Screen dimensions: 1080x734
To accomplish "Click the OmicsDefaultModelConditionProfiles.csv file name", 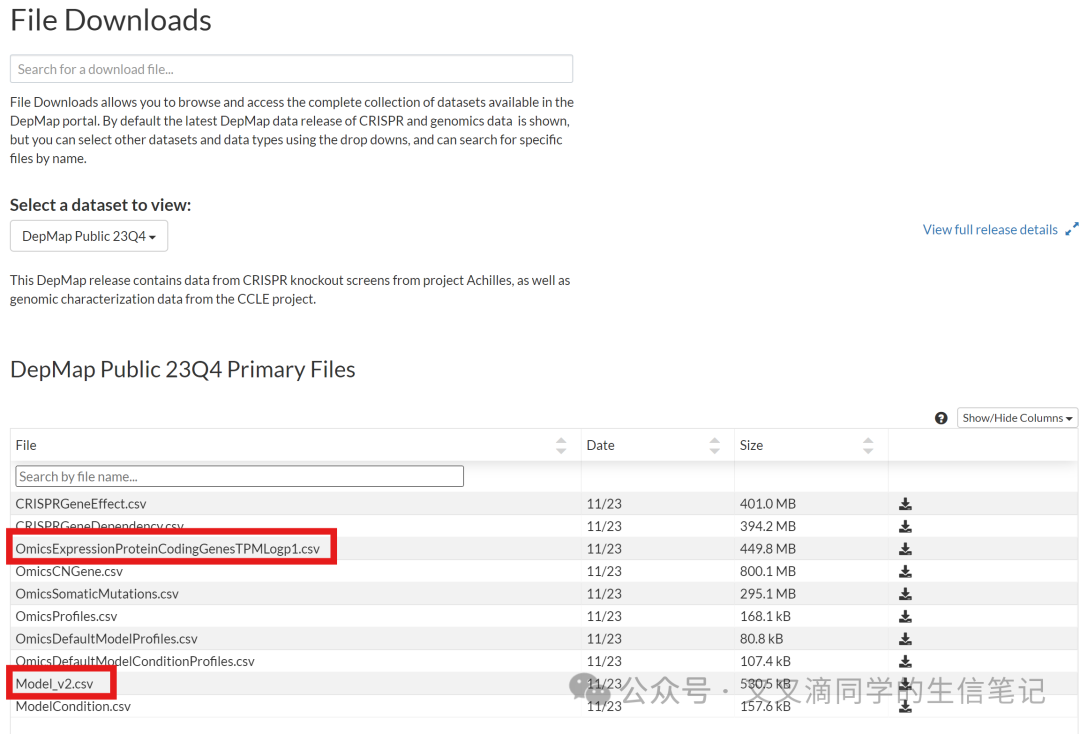I will [135, 661].
